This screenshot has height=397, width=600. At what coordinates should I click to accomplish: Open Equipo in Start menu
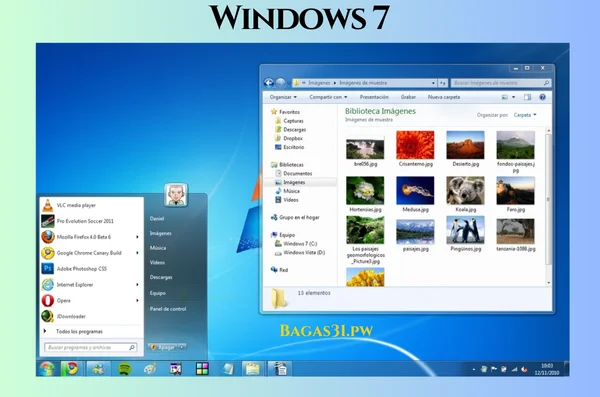[158, 293]
